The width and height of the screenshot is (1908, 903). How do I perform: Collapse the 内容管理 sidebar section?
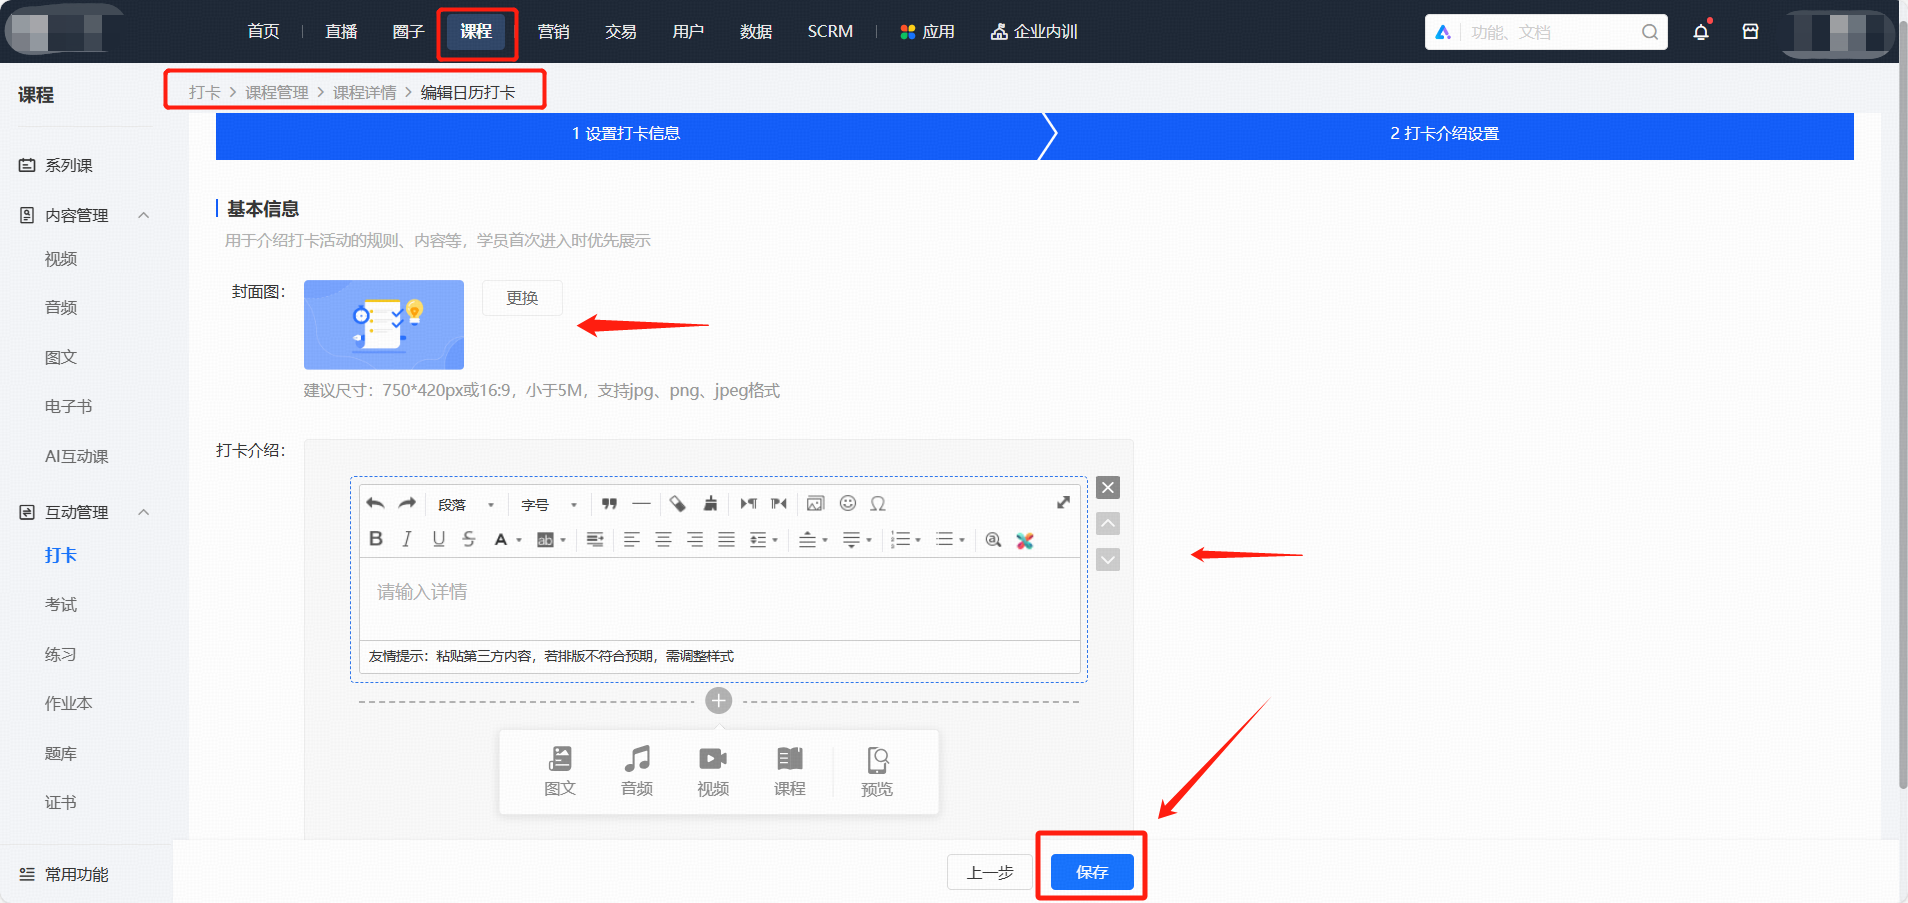pyautogui.click(x=144, y=215)
